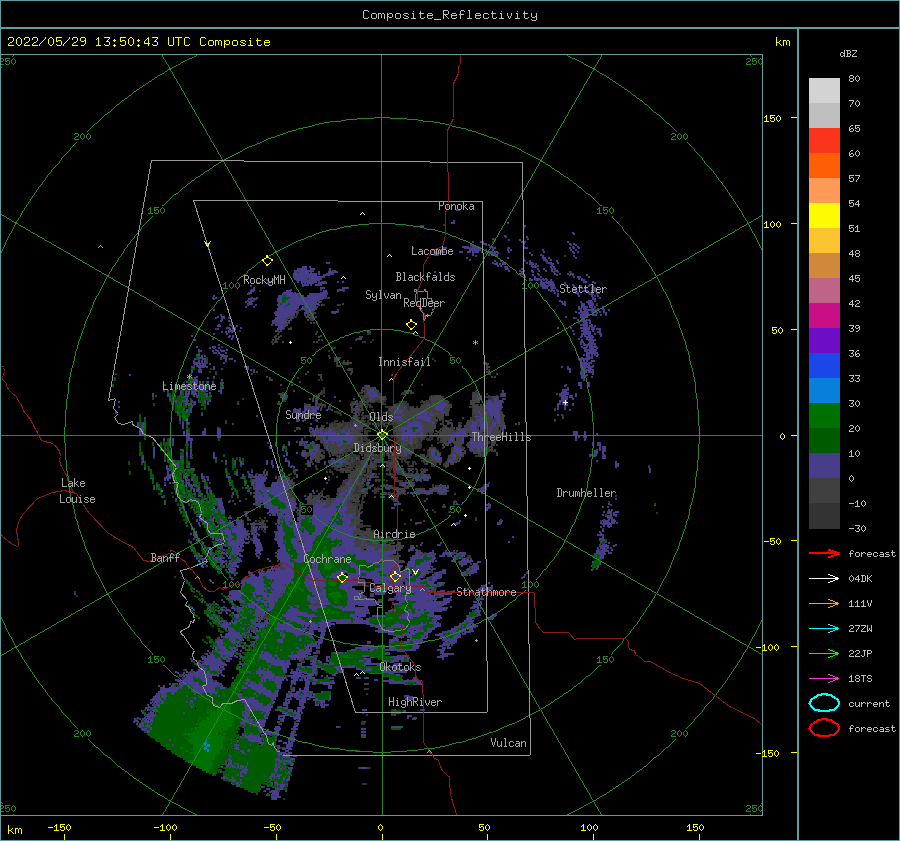Click the Ponoka label
Viewport: 900px width, 841px height.
coord(456,206)
